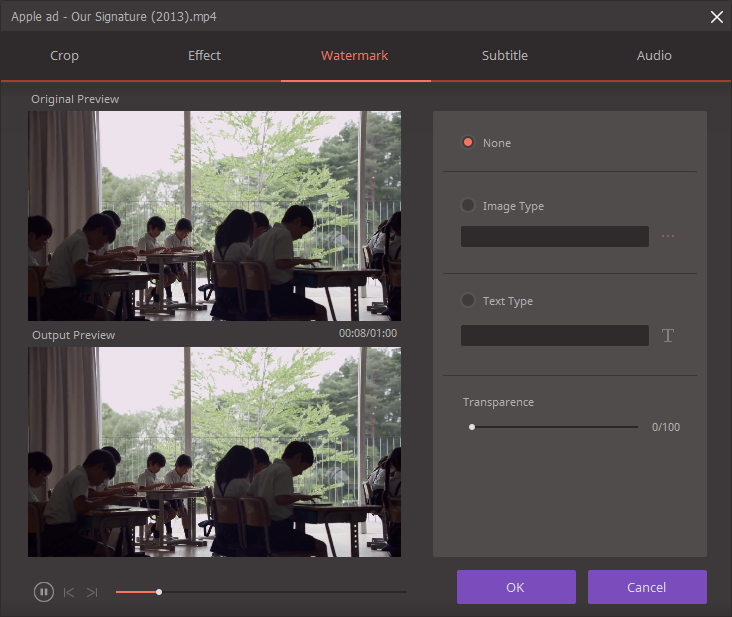Select the Image Type watermark option
The height and width of the screenshot is (617, 732).
pos(467,205)
